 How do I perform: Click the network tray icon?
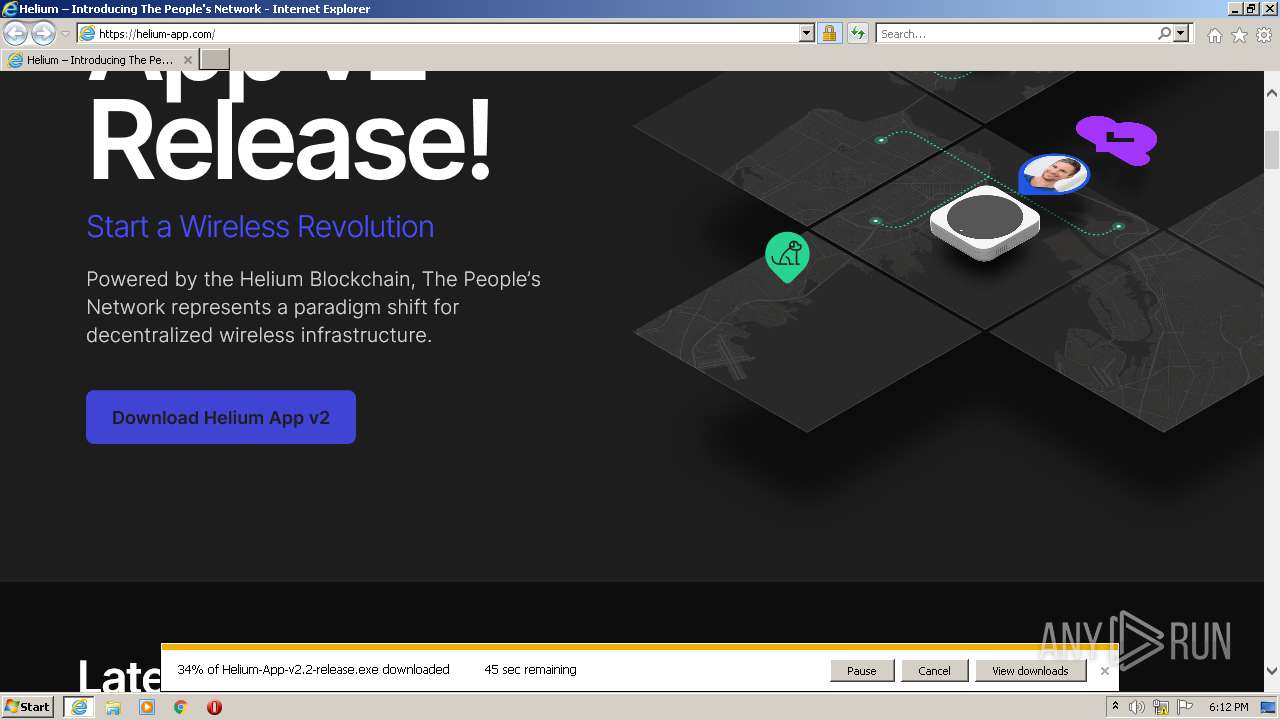[1161, 707]
